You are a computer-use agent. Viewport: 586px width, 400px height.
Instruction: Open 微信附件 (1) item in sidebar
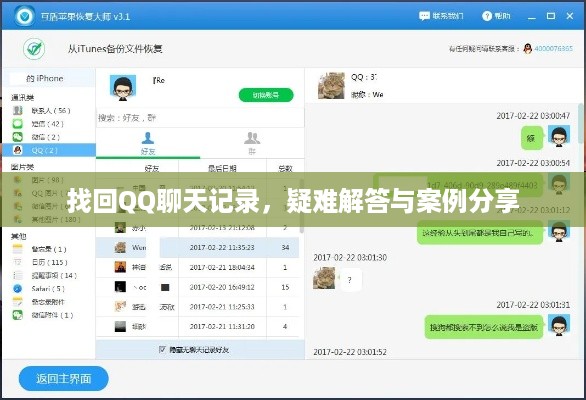pyautogui.click(x=52, y=315)
